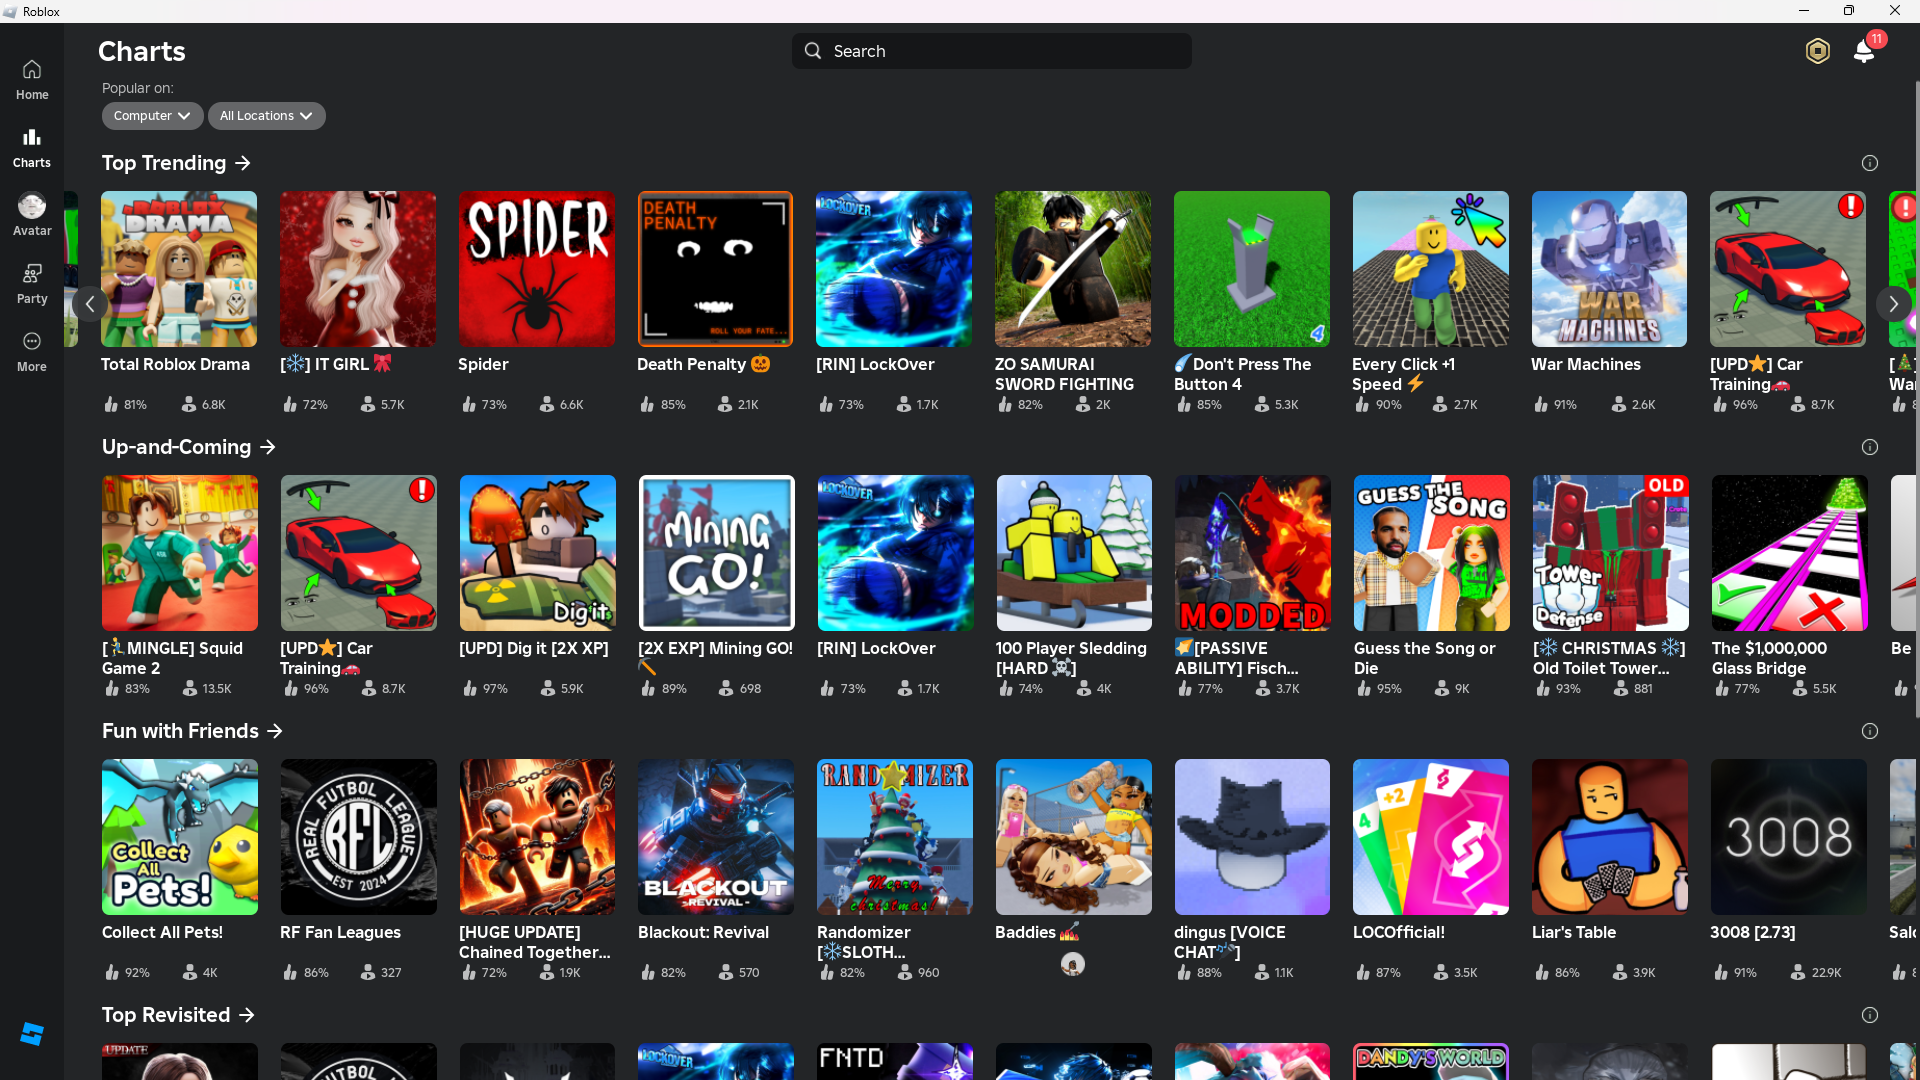Expand the All Locations dropdown
1920x1080 pixels.
click(266, 116)
